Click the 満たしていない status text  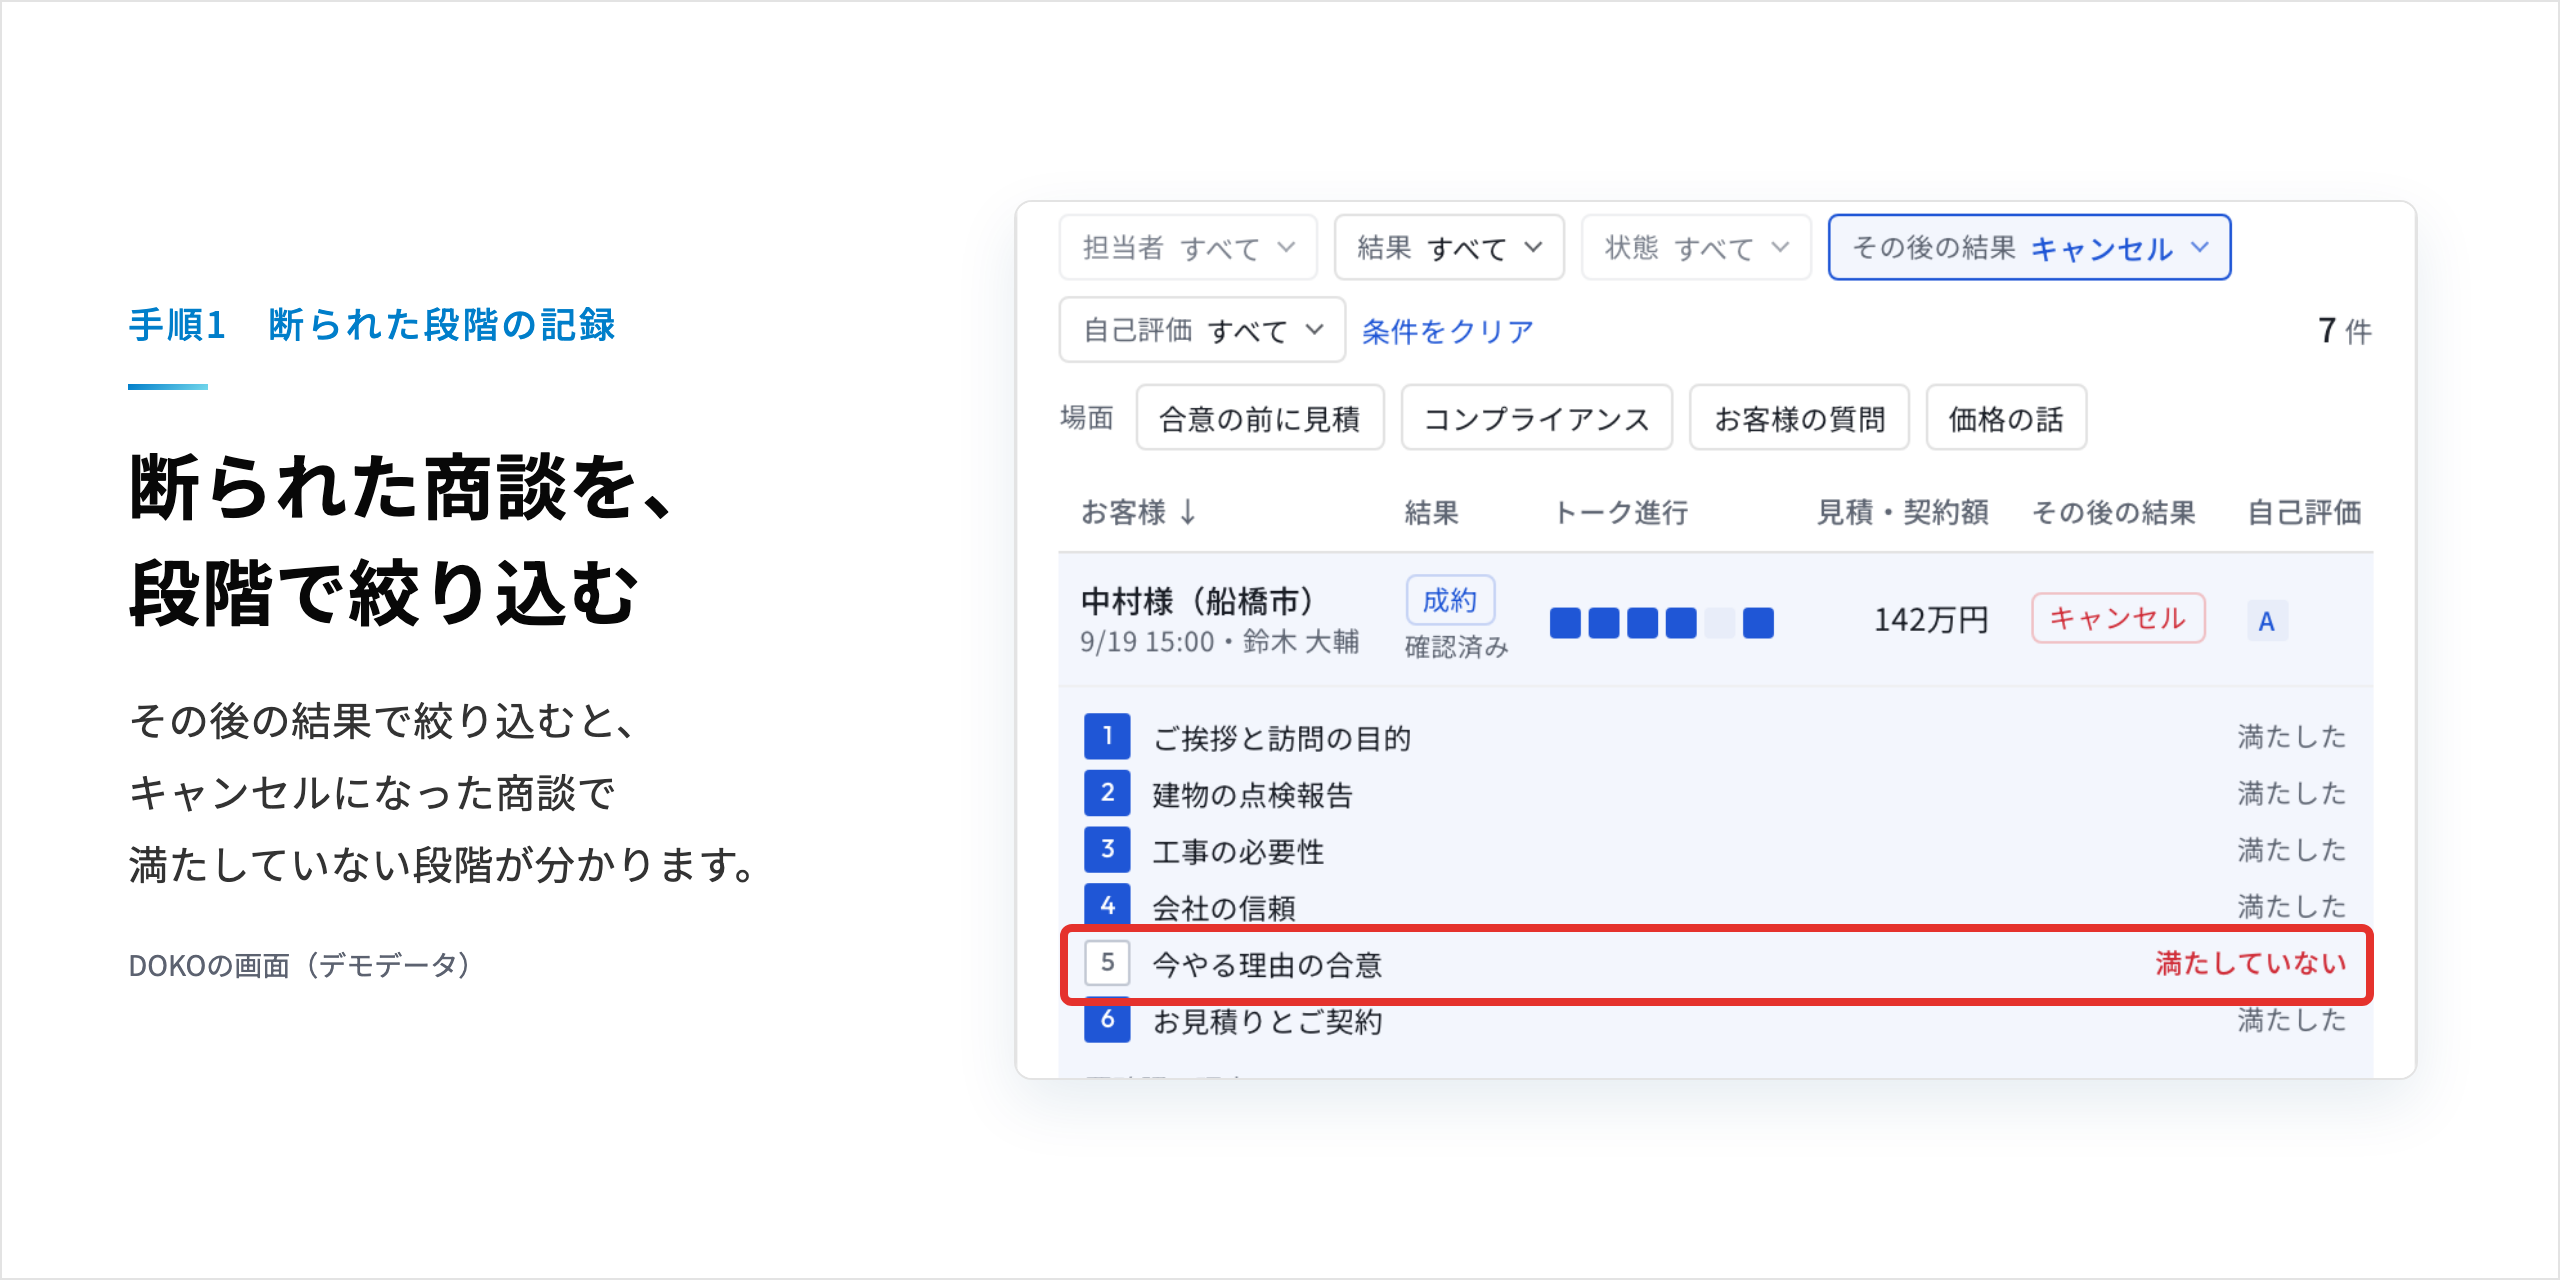2251,963
